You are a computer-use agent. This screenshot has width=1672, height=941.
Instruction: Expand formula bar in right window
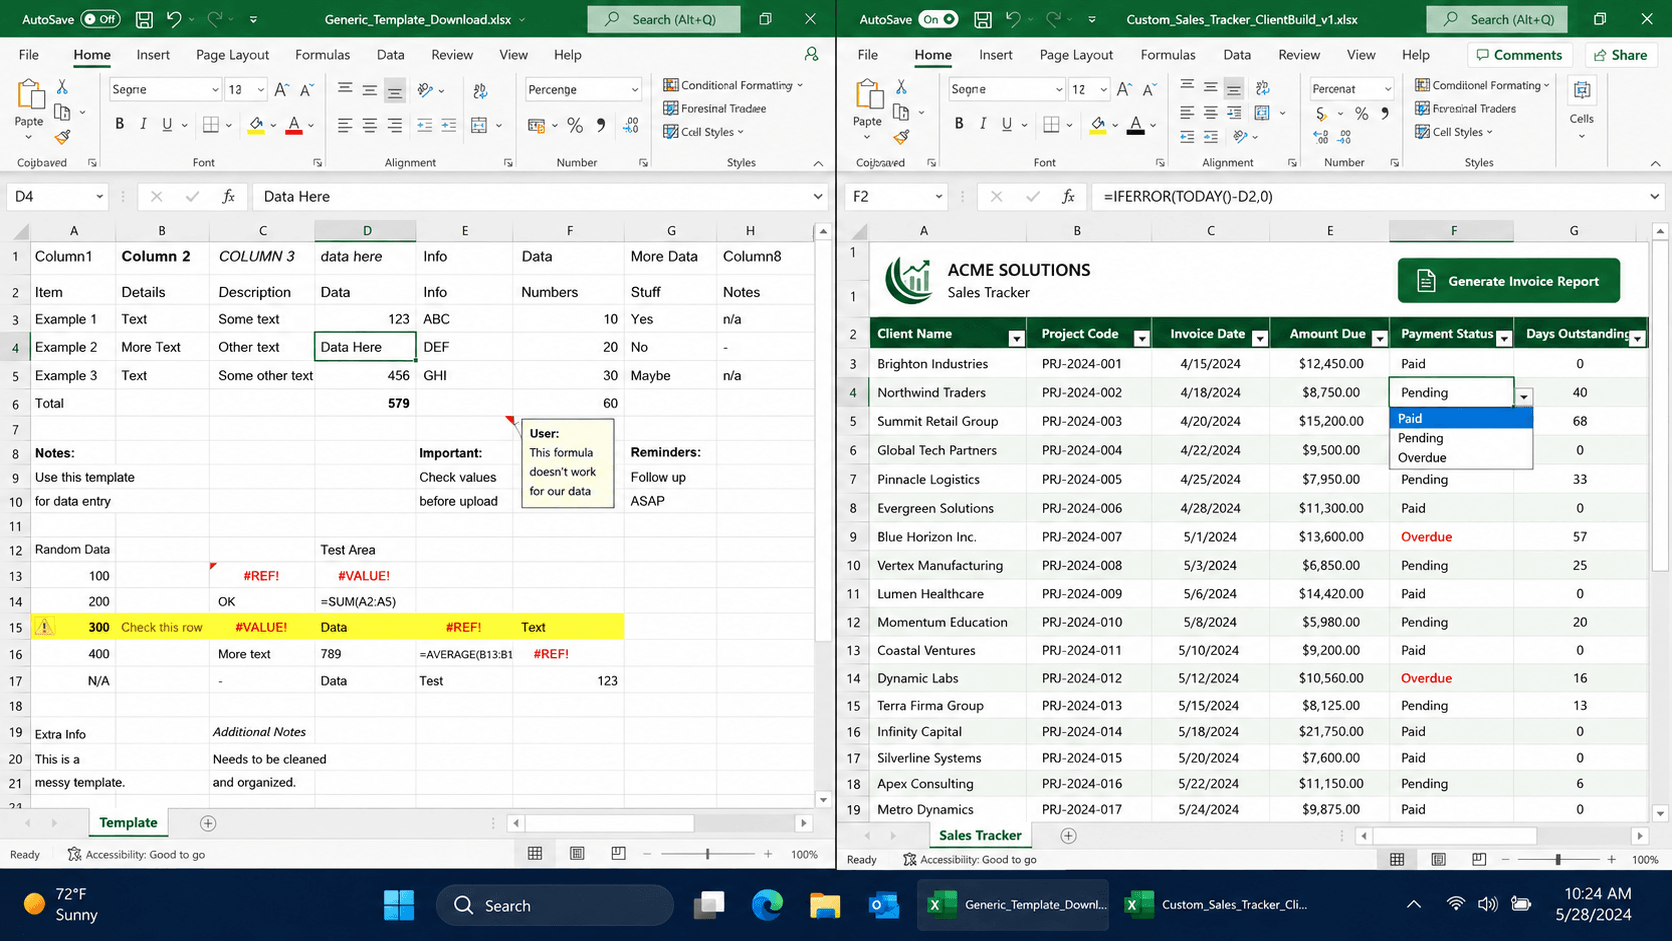click(1654, 196)
